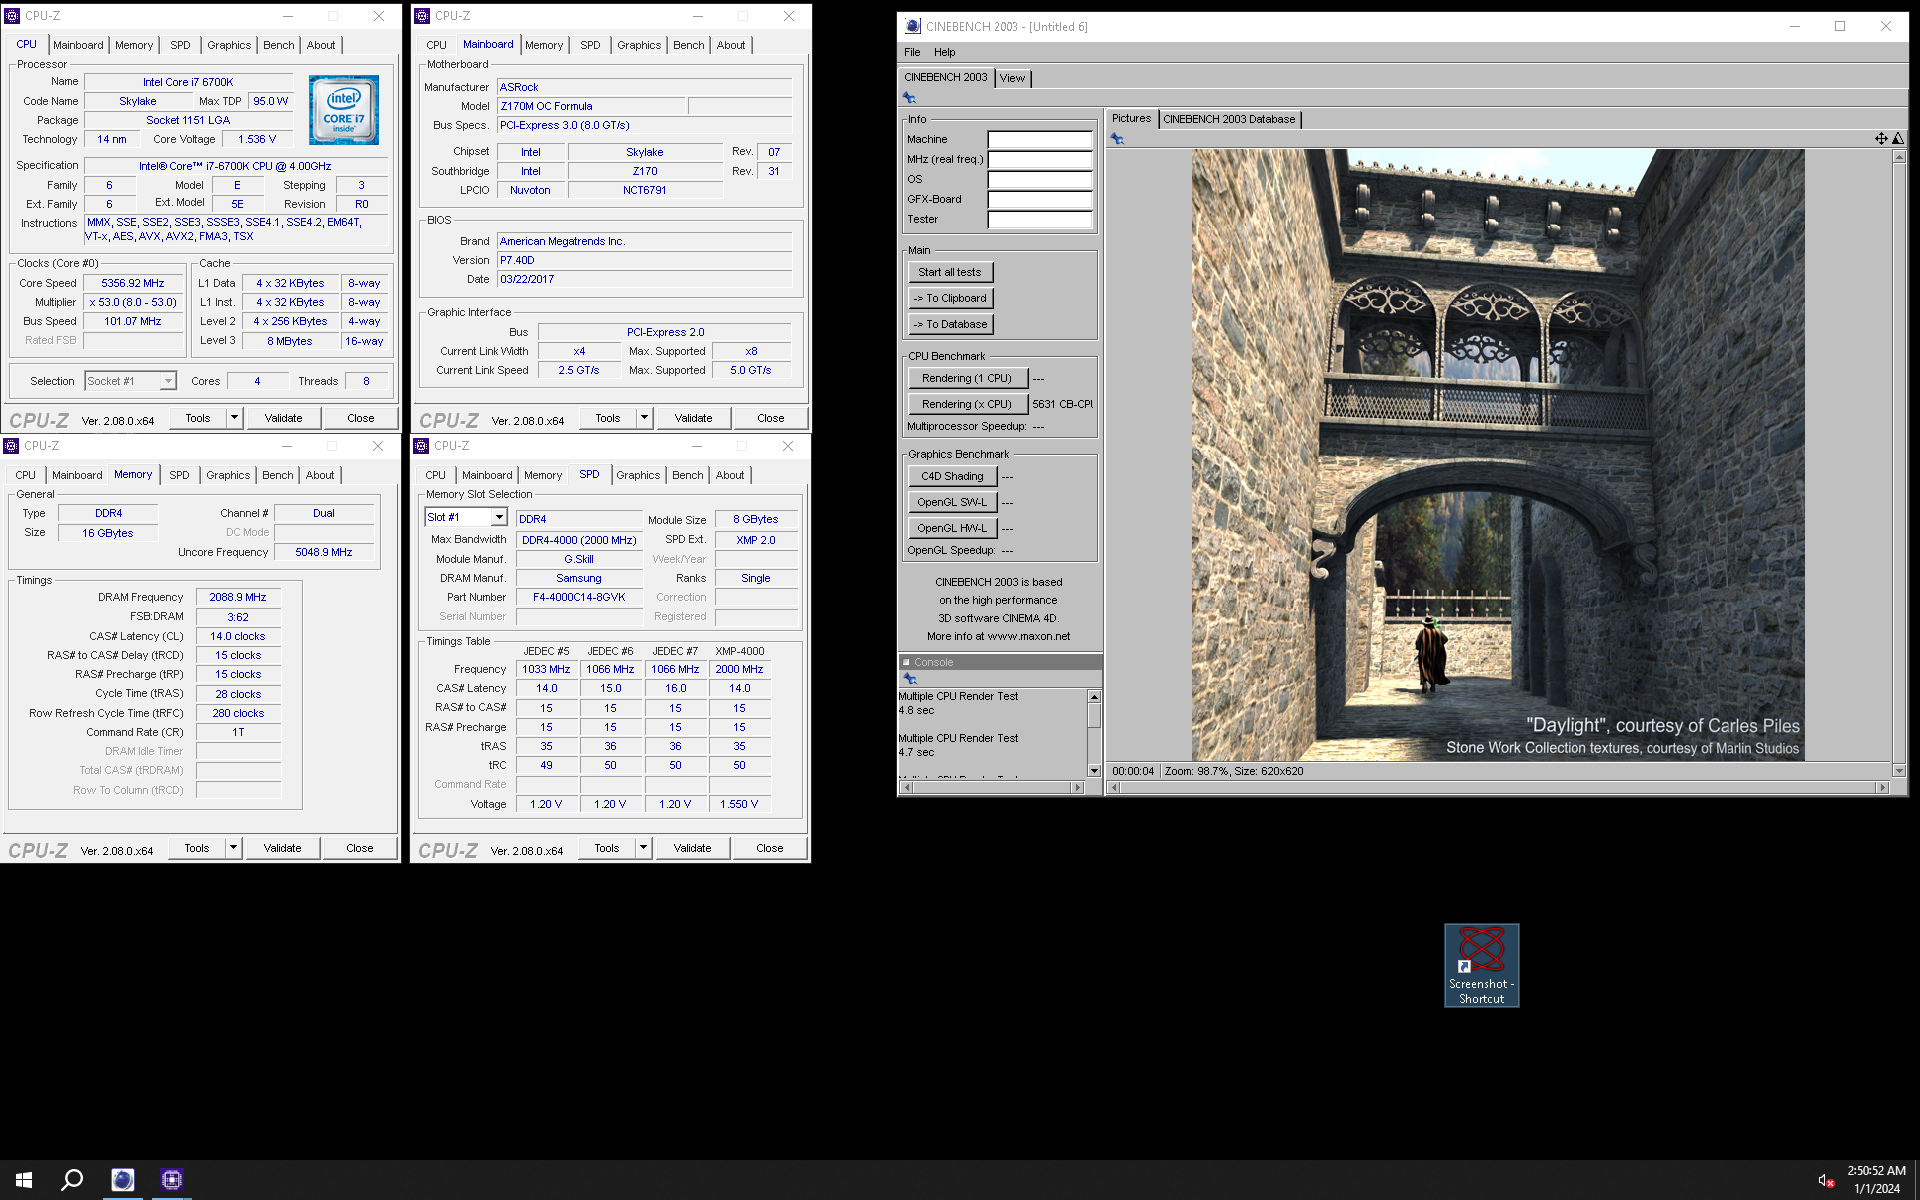Click CINEBENCH window title bar icon
1920x1200 pixels.
tap(912, 27)
